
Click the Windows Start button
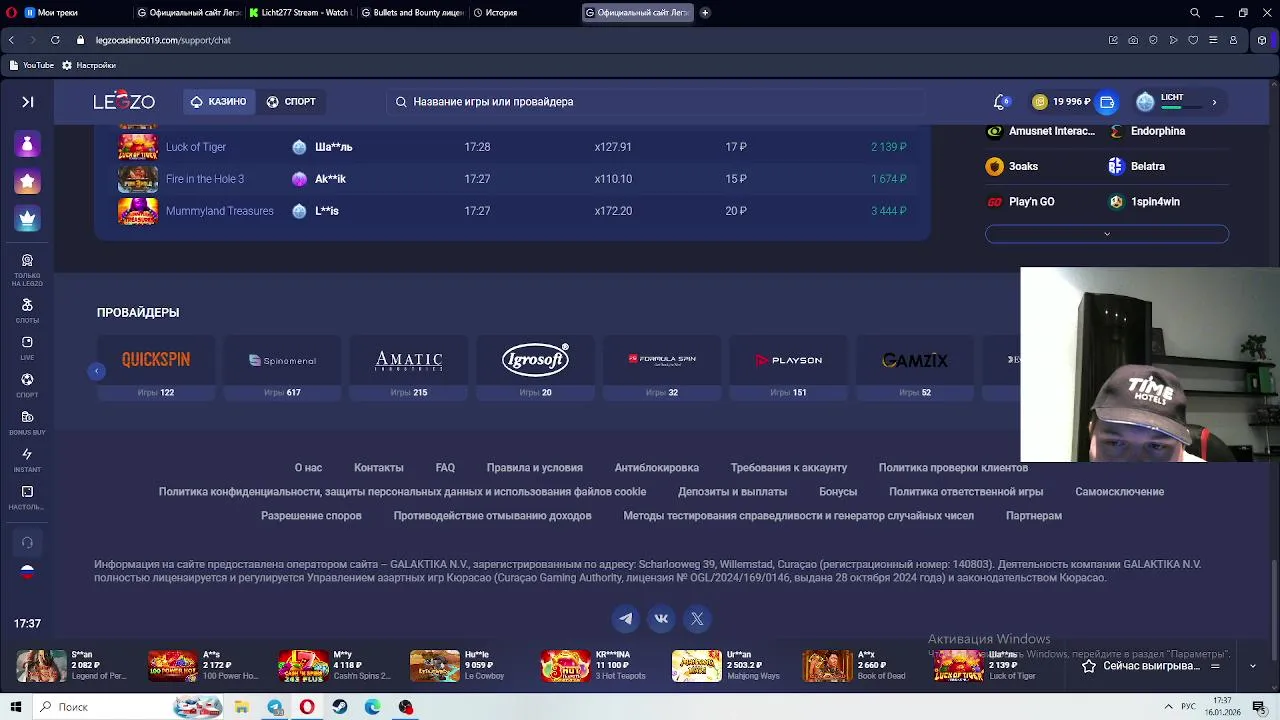[x=15, y=707]
